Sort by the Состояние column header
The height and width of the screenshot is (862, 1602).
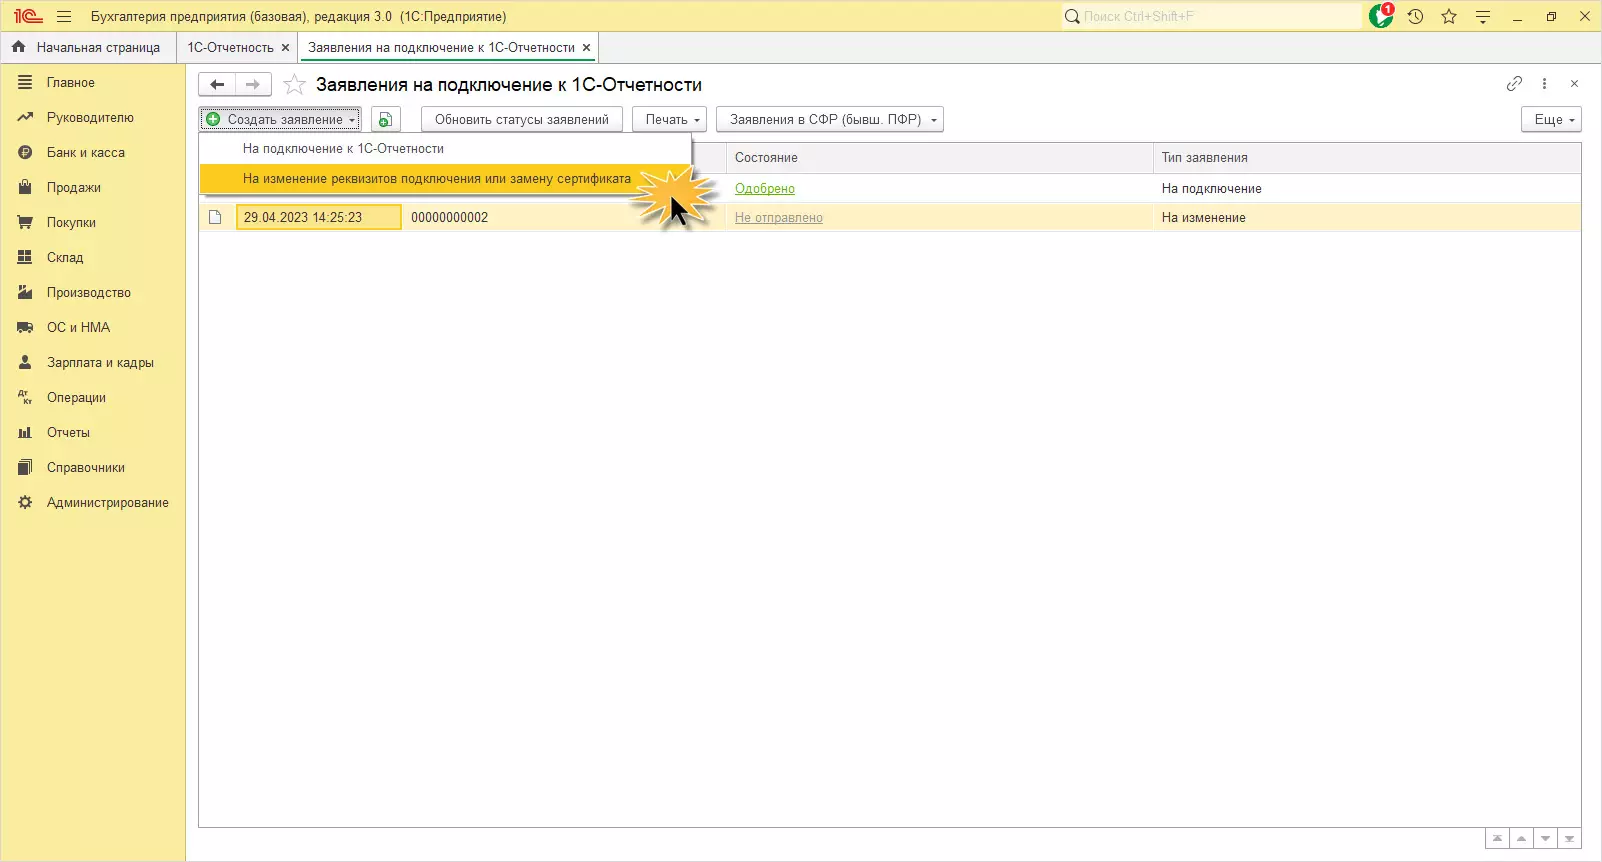pos(939,158)
